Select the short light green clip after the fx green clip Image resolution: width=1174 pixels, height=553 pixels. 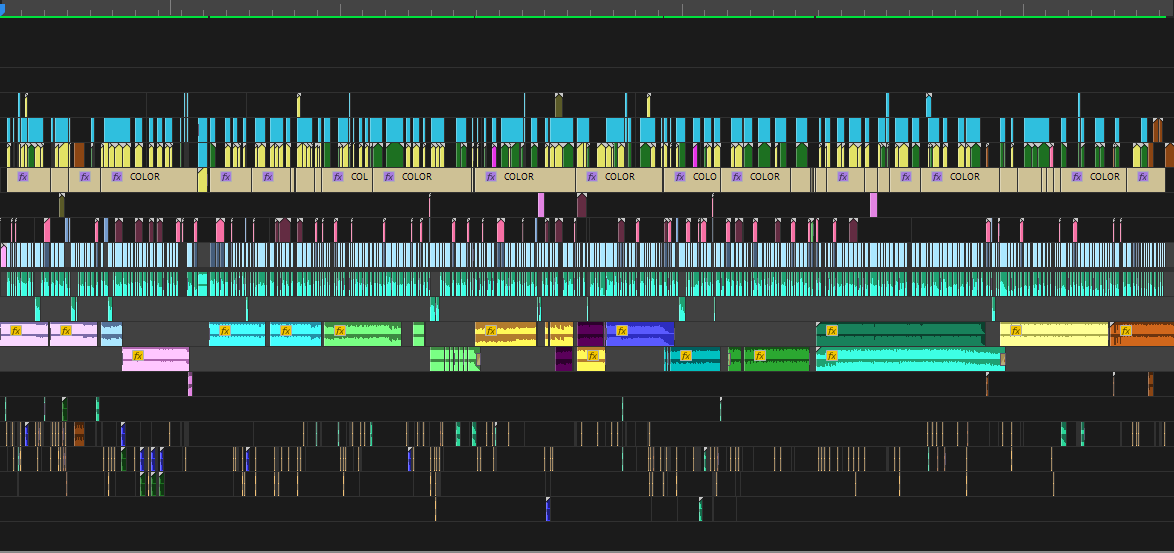pyautogui.click(x=419, y=334)
